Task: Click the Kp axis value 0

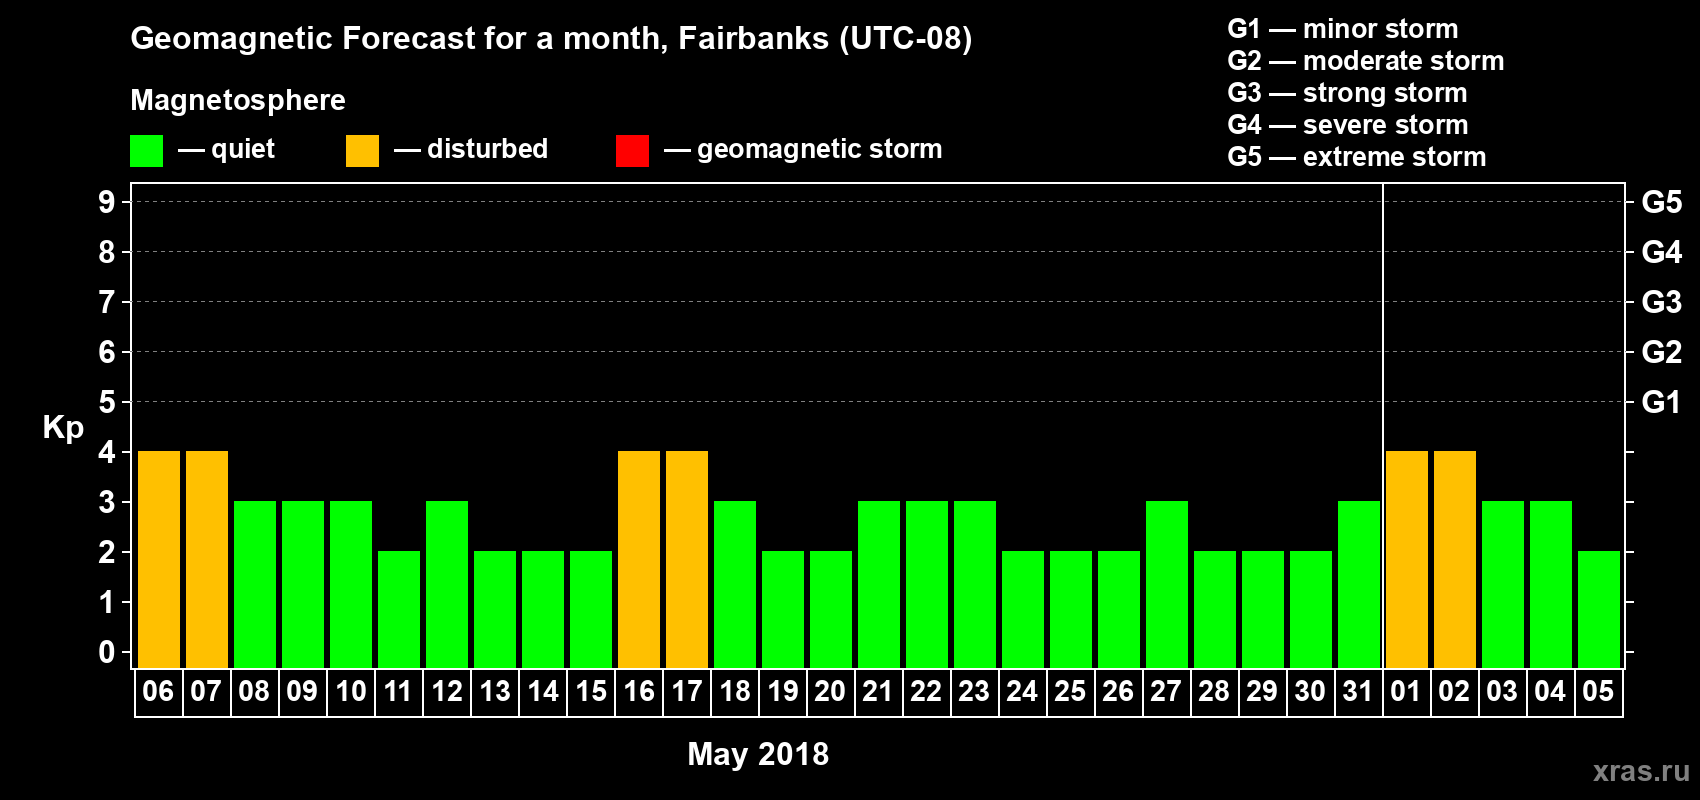Action: [x=107, y=652]
